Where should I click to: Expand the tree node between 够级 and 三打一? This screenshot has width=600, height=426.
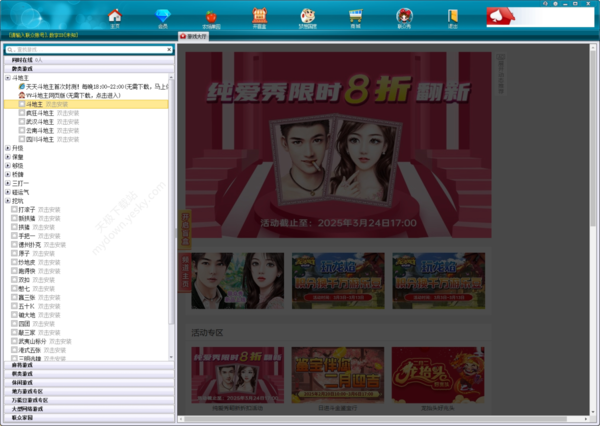point(8,174)
